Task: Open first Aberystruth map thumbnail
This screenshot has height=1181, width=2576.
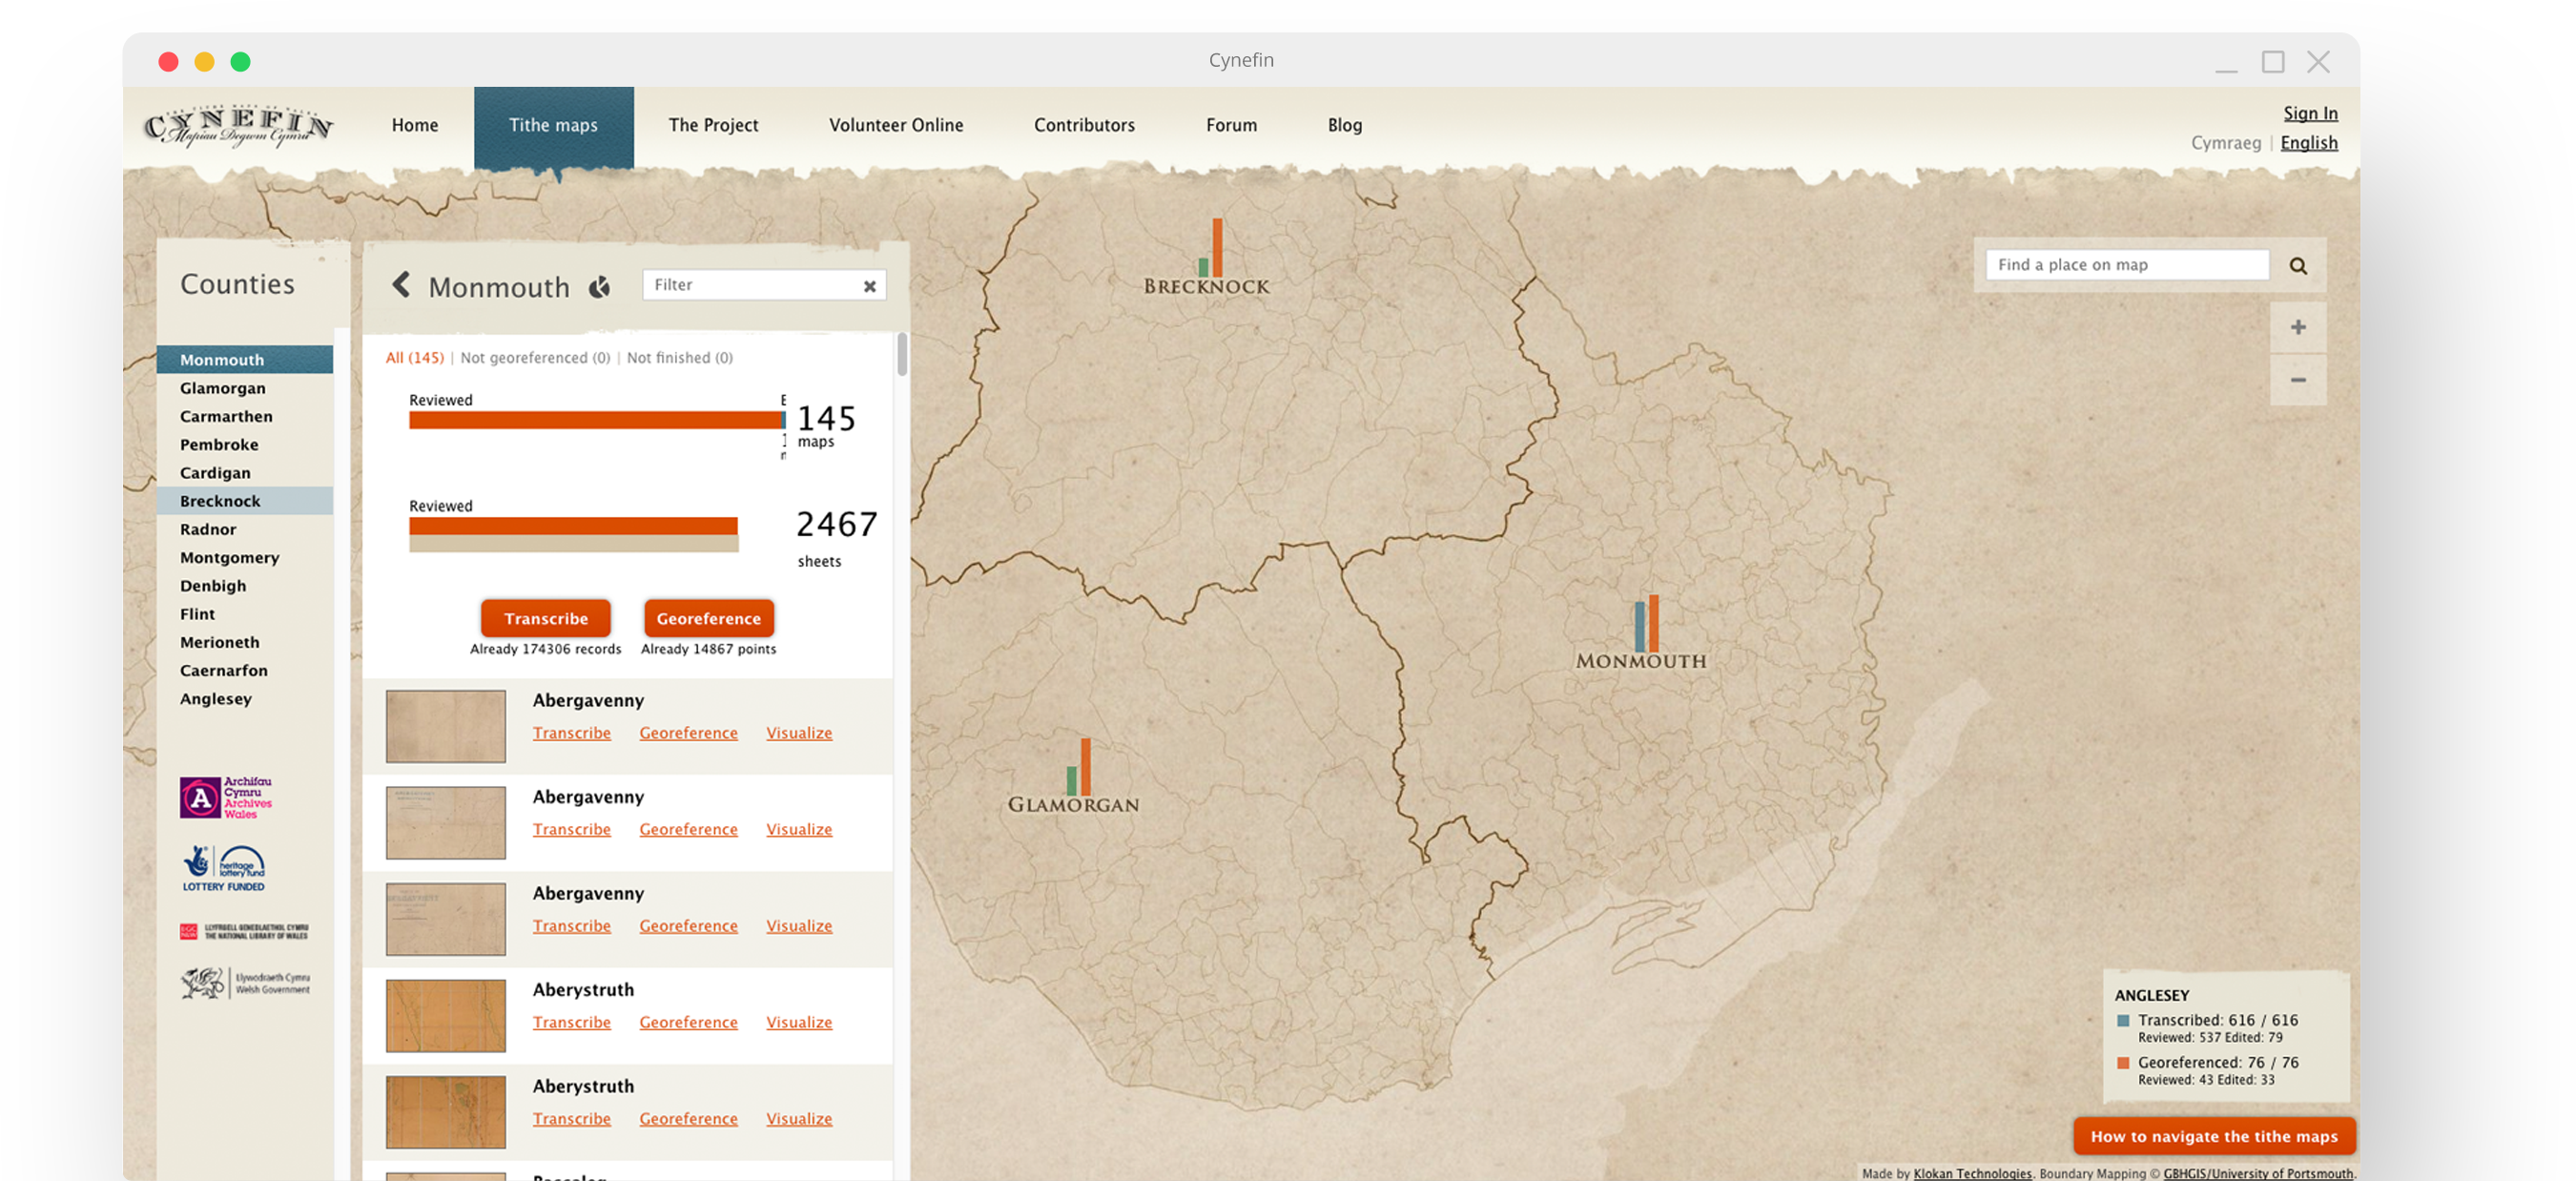Action: point(446,1016)
